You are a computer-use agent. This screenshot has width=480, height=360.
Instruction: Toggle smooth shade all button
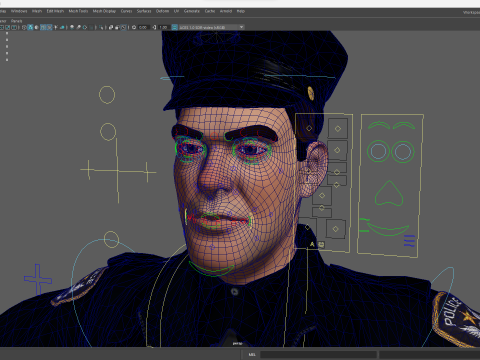pyautogui.click(x=30, y=27)
